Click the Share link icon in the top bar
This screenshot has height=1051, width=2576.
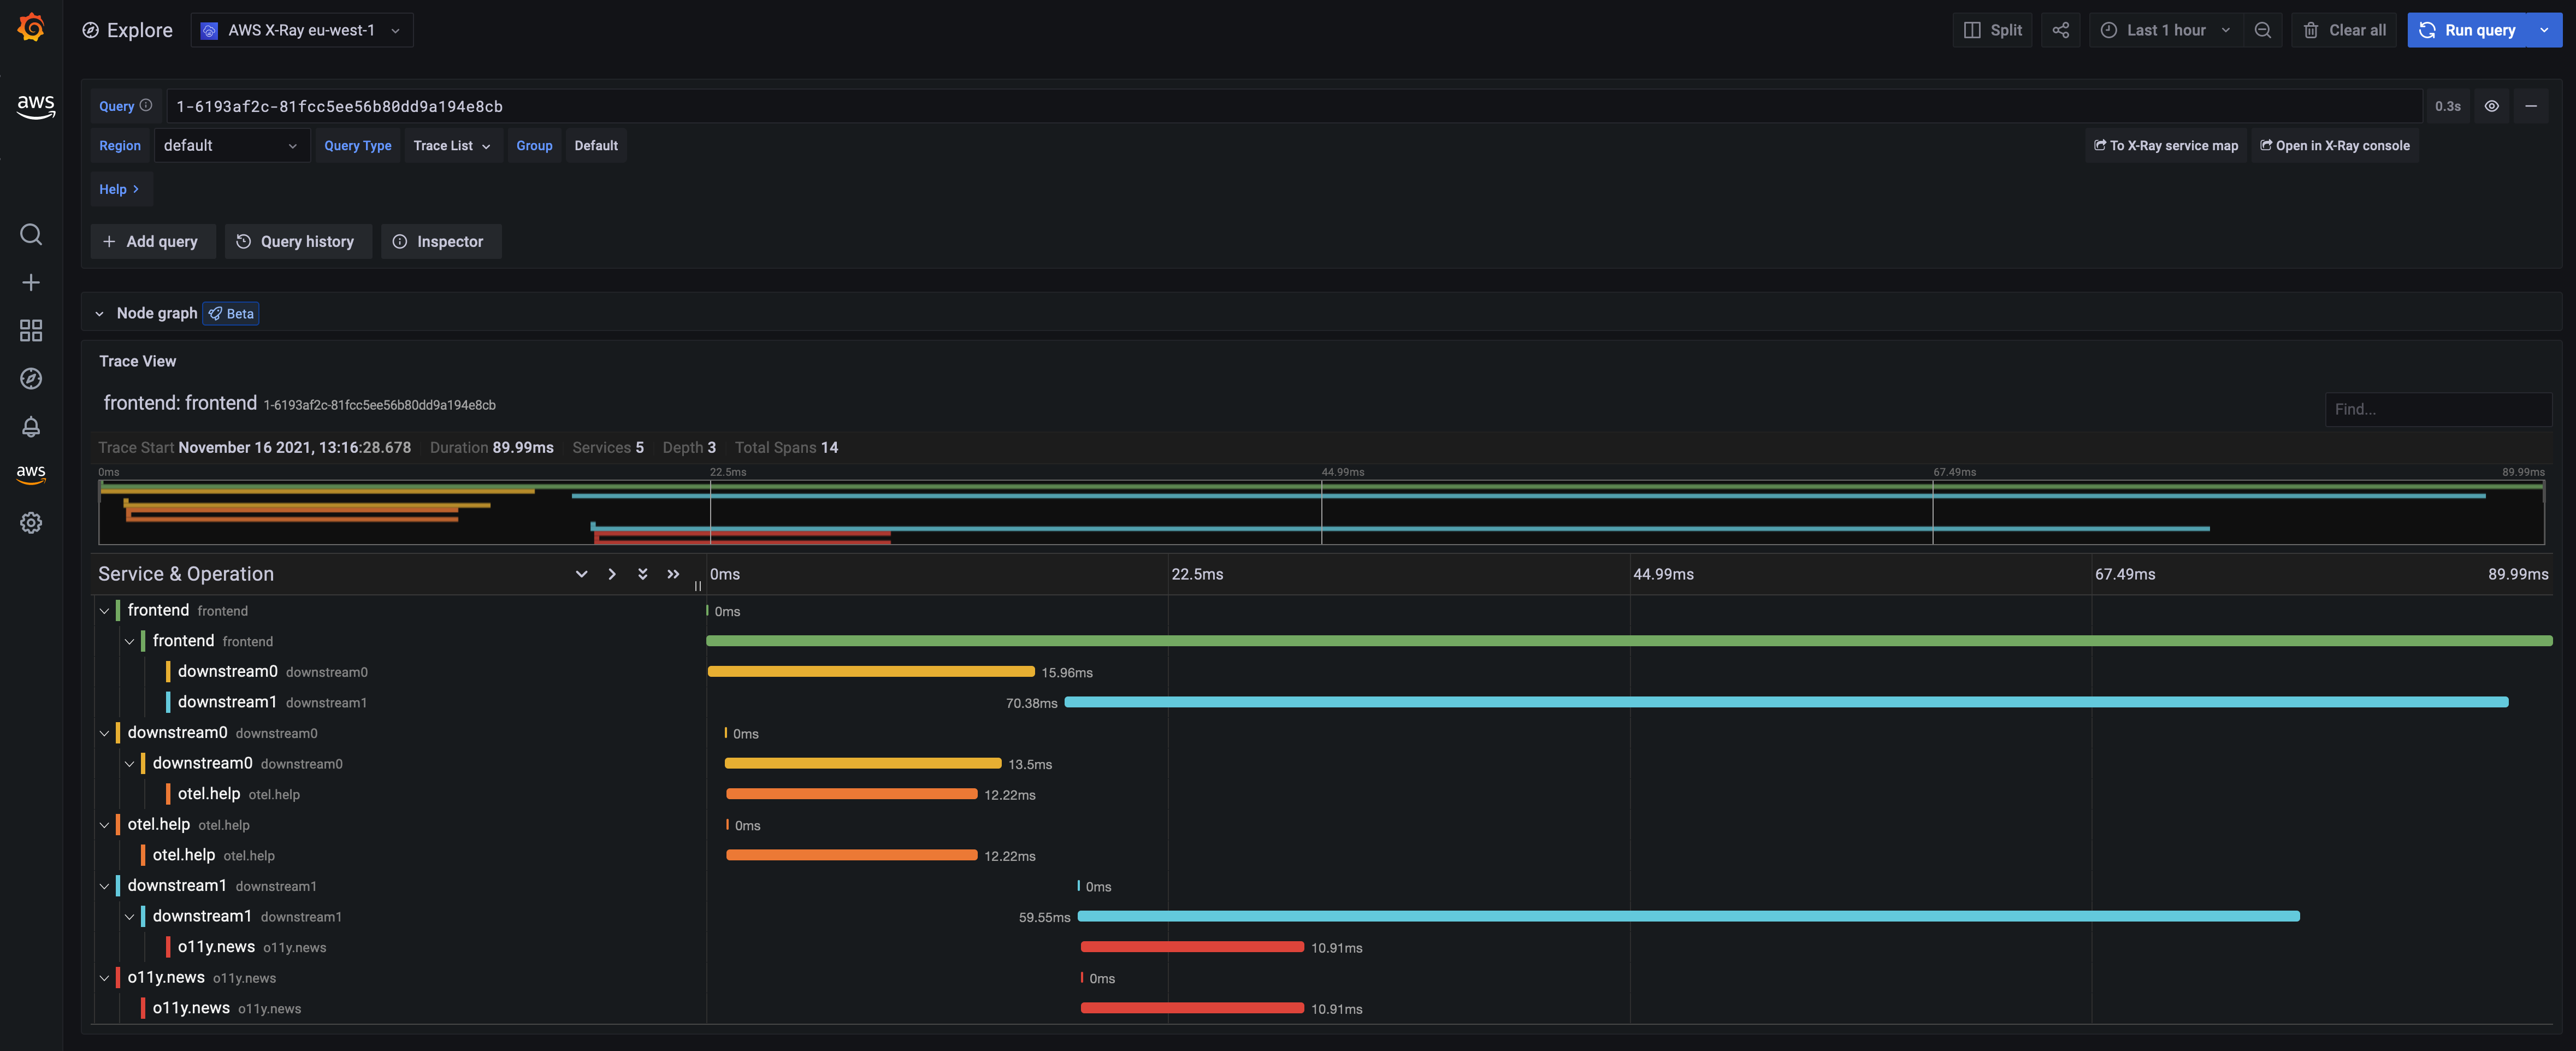click(x=2060, y=30)
